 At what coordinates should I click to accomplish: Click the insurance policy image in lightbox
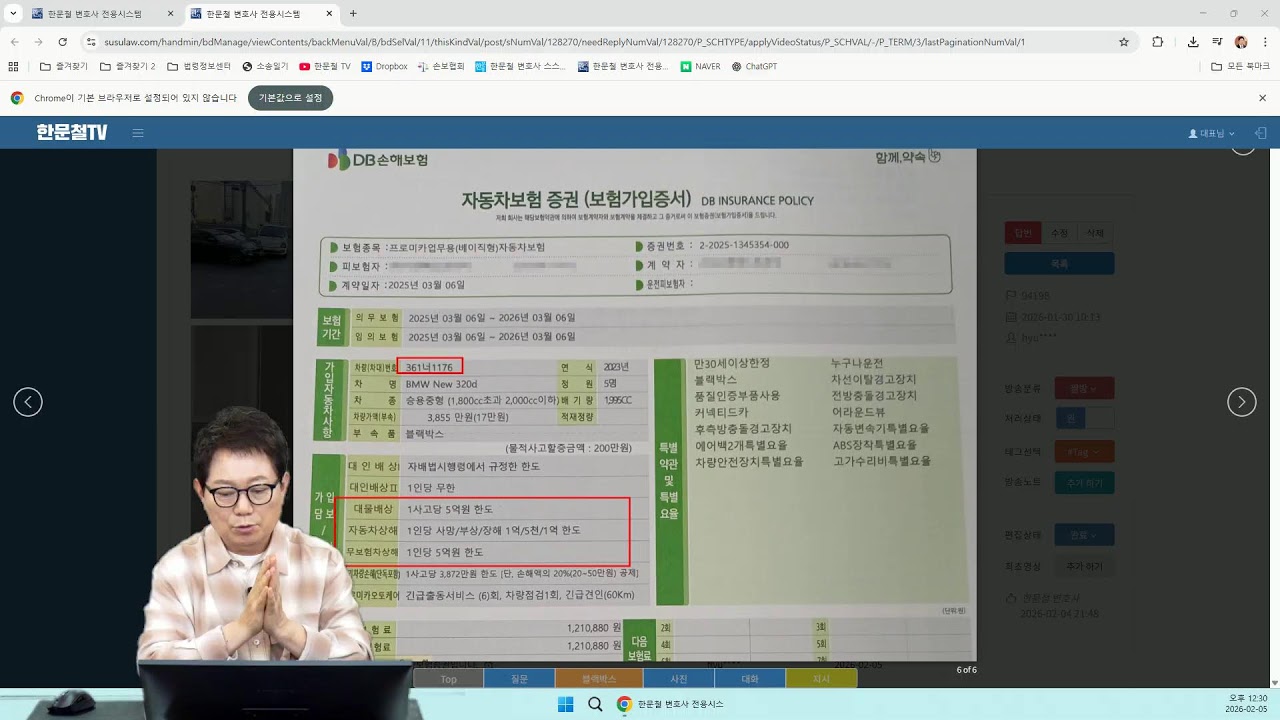click(634, 405)
